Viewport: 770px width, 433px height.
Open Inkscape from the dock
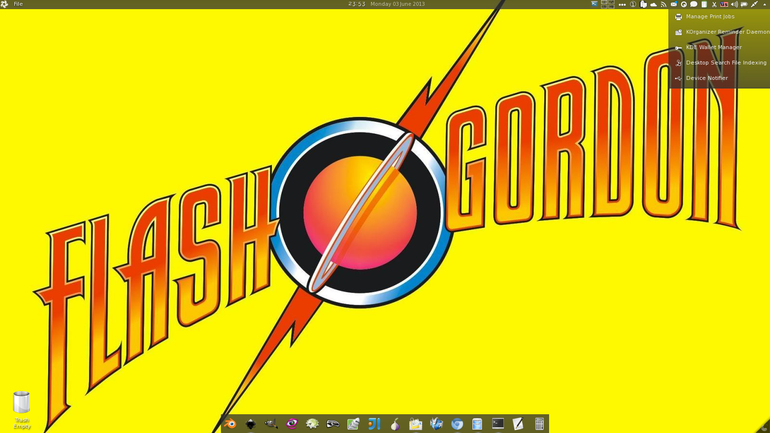(x=250, y=424)
